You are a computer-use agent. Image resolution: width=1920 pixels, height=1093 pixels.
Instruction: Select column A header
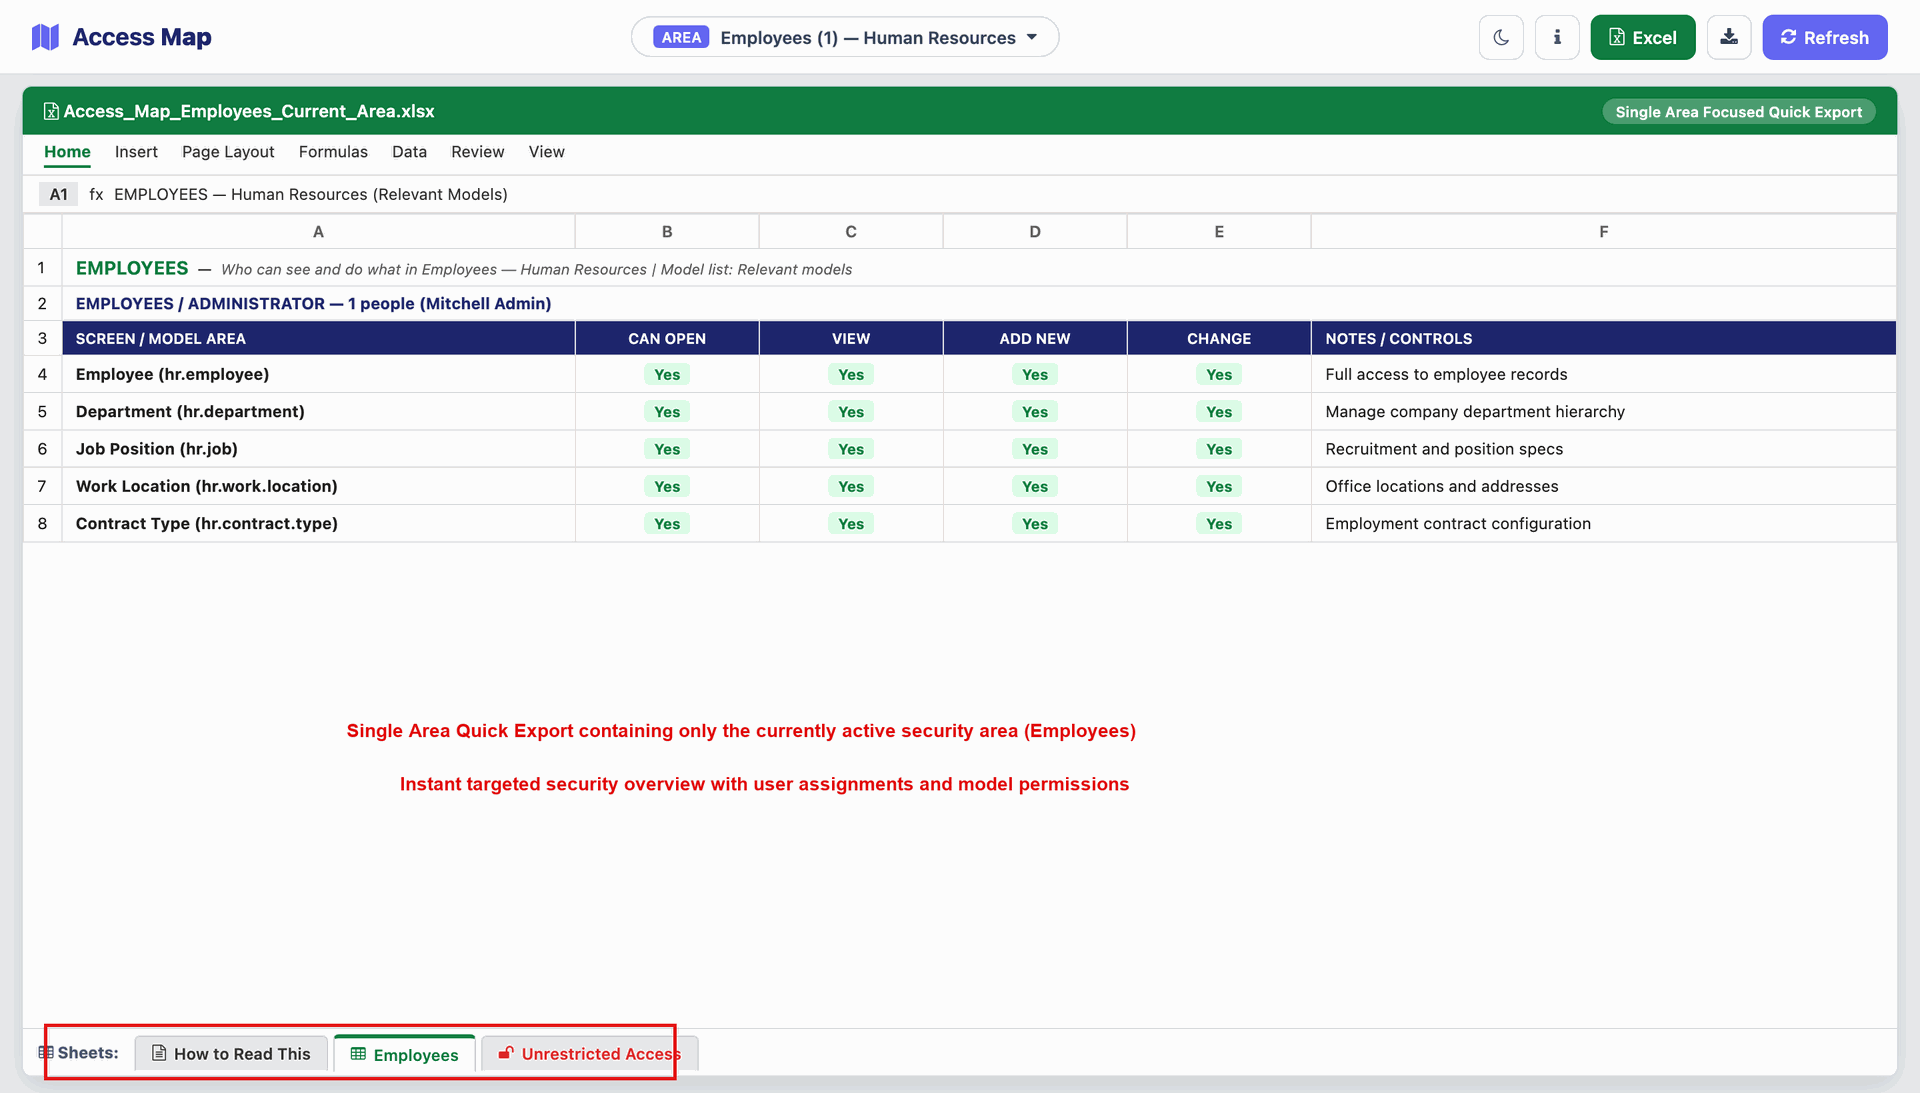pyautogui.click(x=318, y=232)
